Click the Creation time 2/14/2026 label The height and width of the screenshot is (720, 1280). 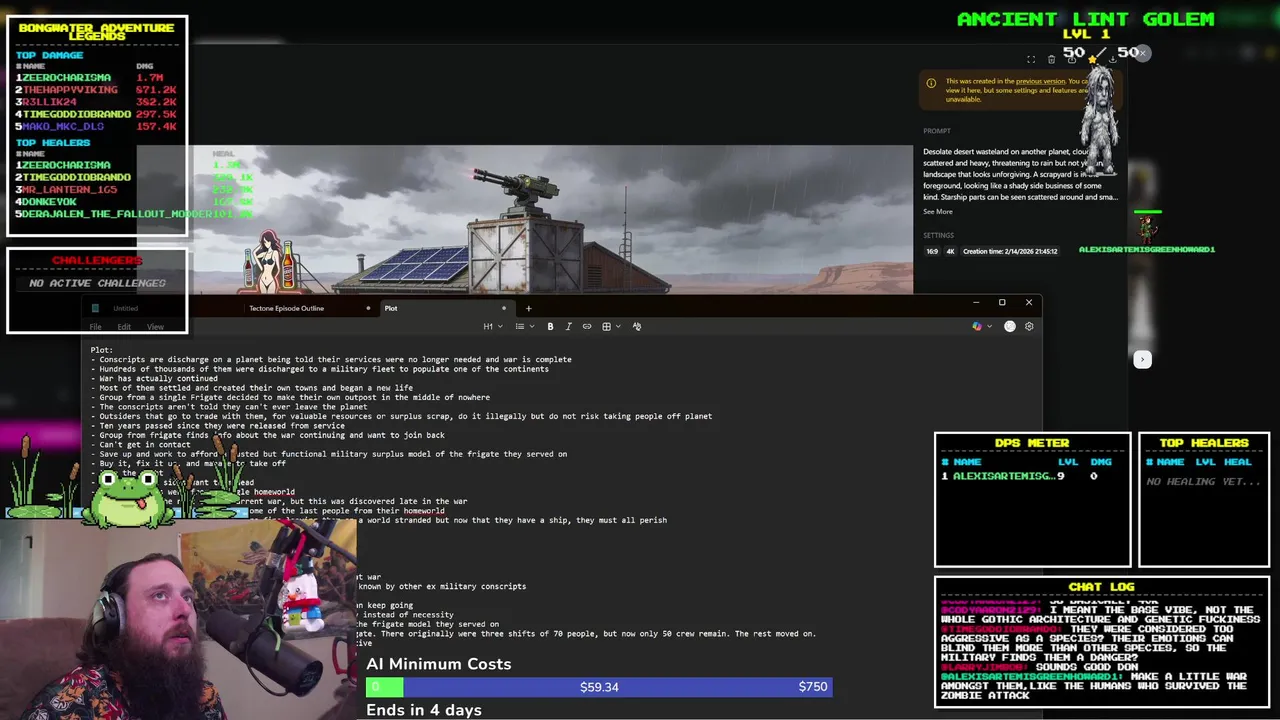[1010, 251]
